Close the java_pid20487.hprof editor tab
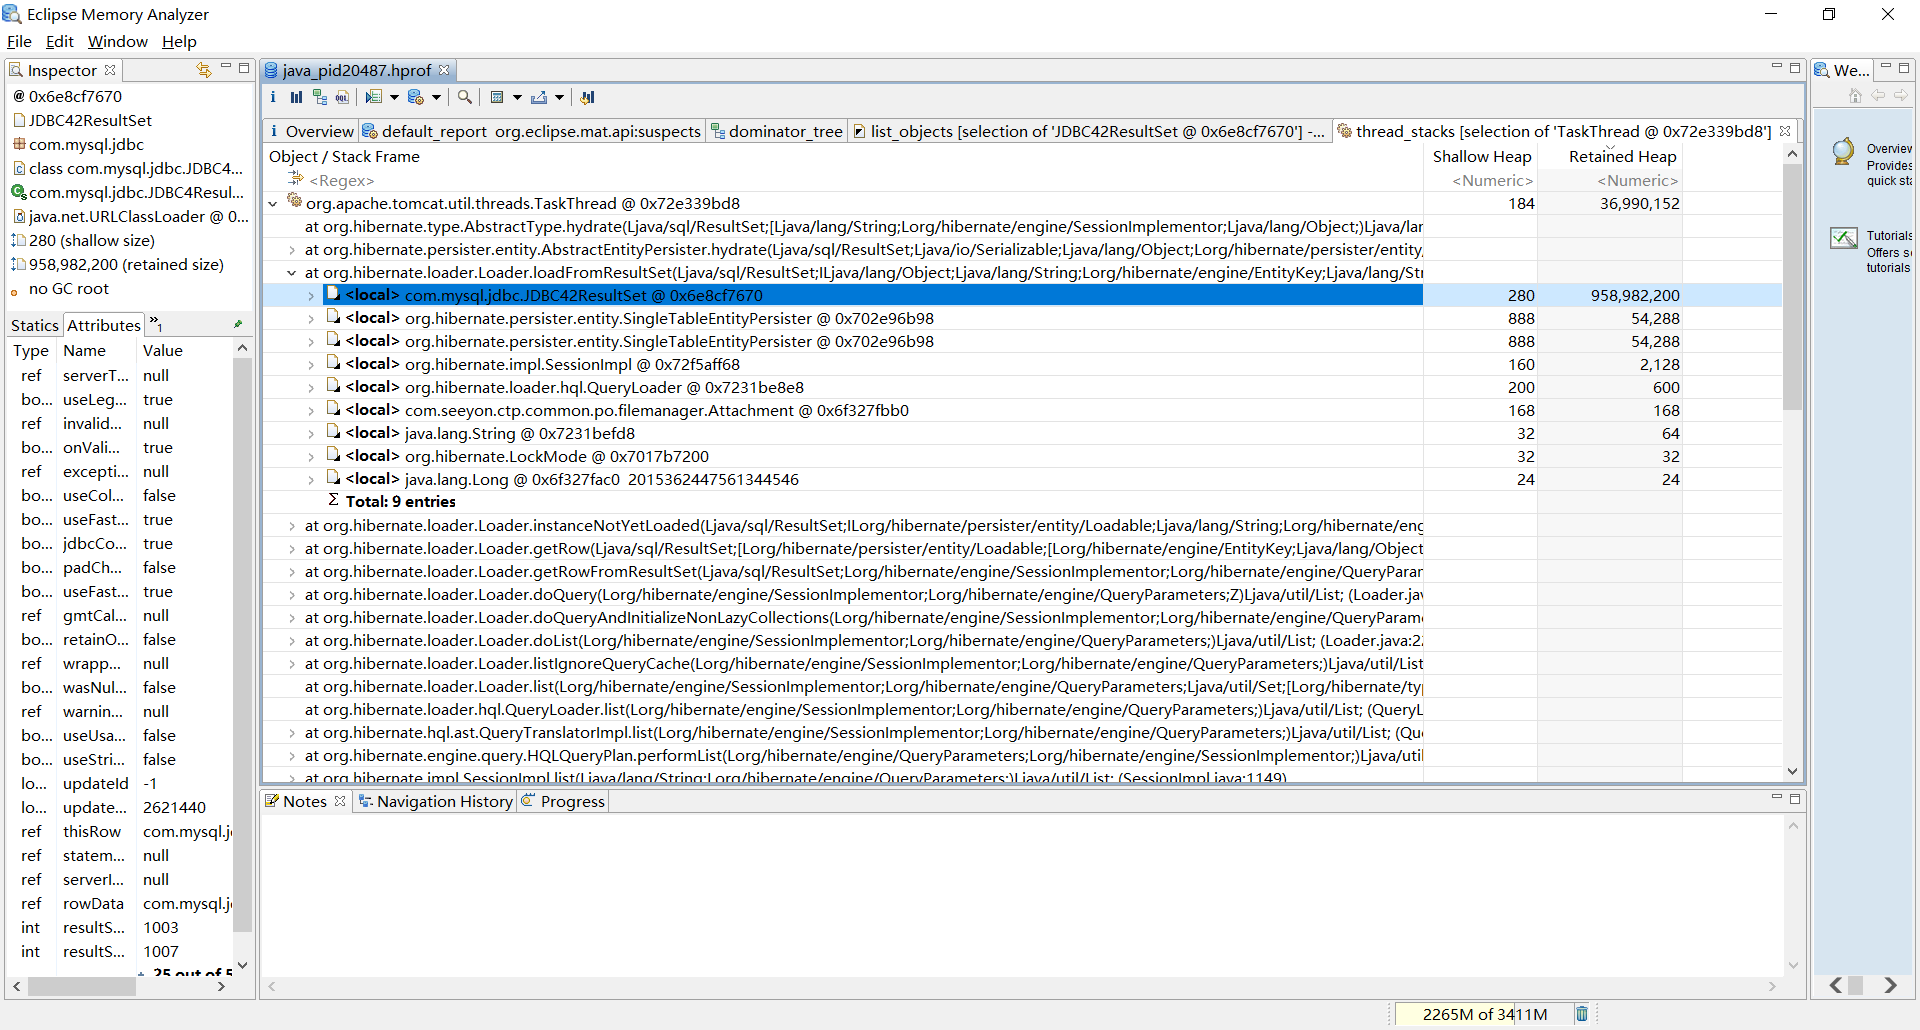 445,70
